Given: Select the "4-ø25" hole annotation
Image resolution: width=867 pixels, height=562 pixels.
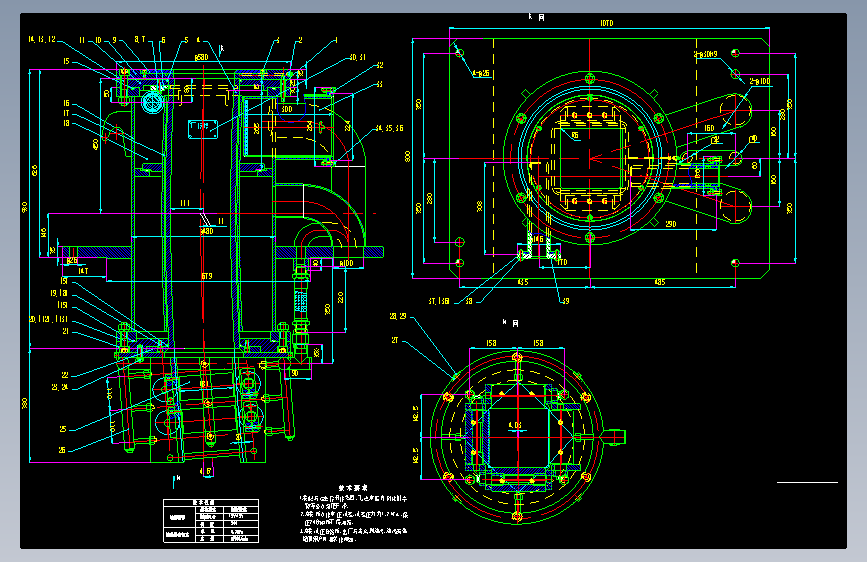Looking at the screenshot, I should coord(481,73).
